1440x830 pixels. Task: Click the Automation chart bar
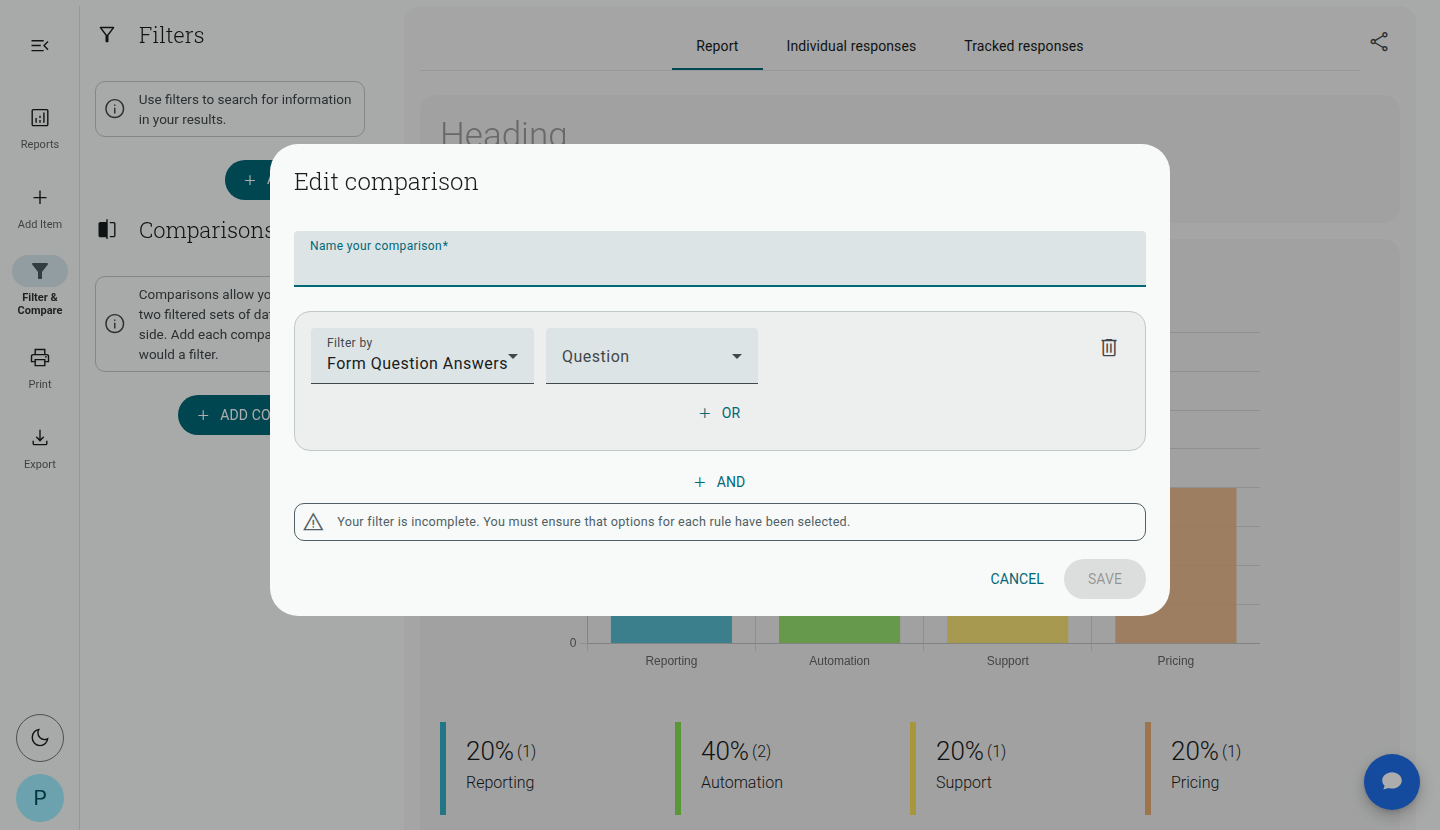tap(839, 629)
